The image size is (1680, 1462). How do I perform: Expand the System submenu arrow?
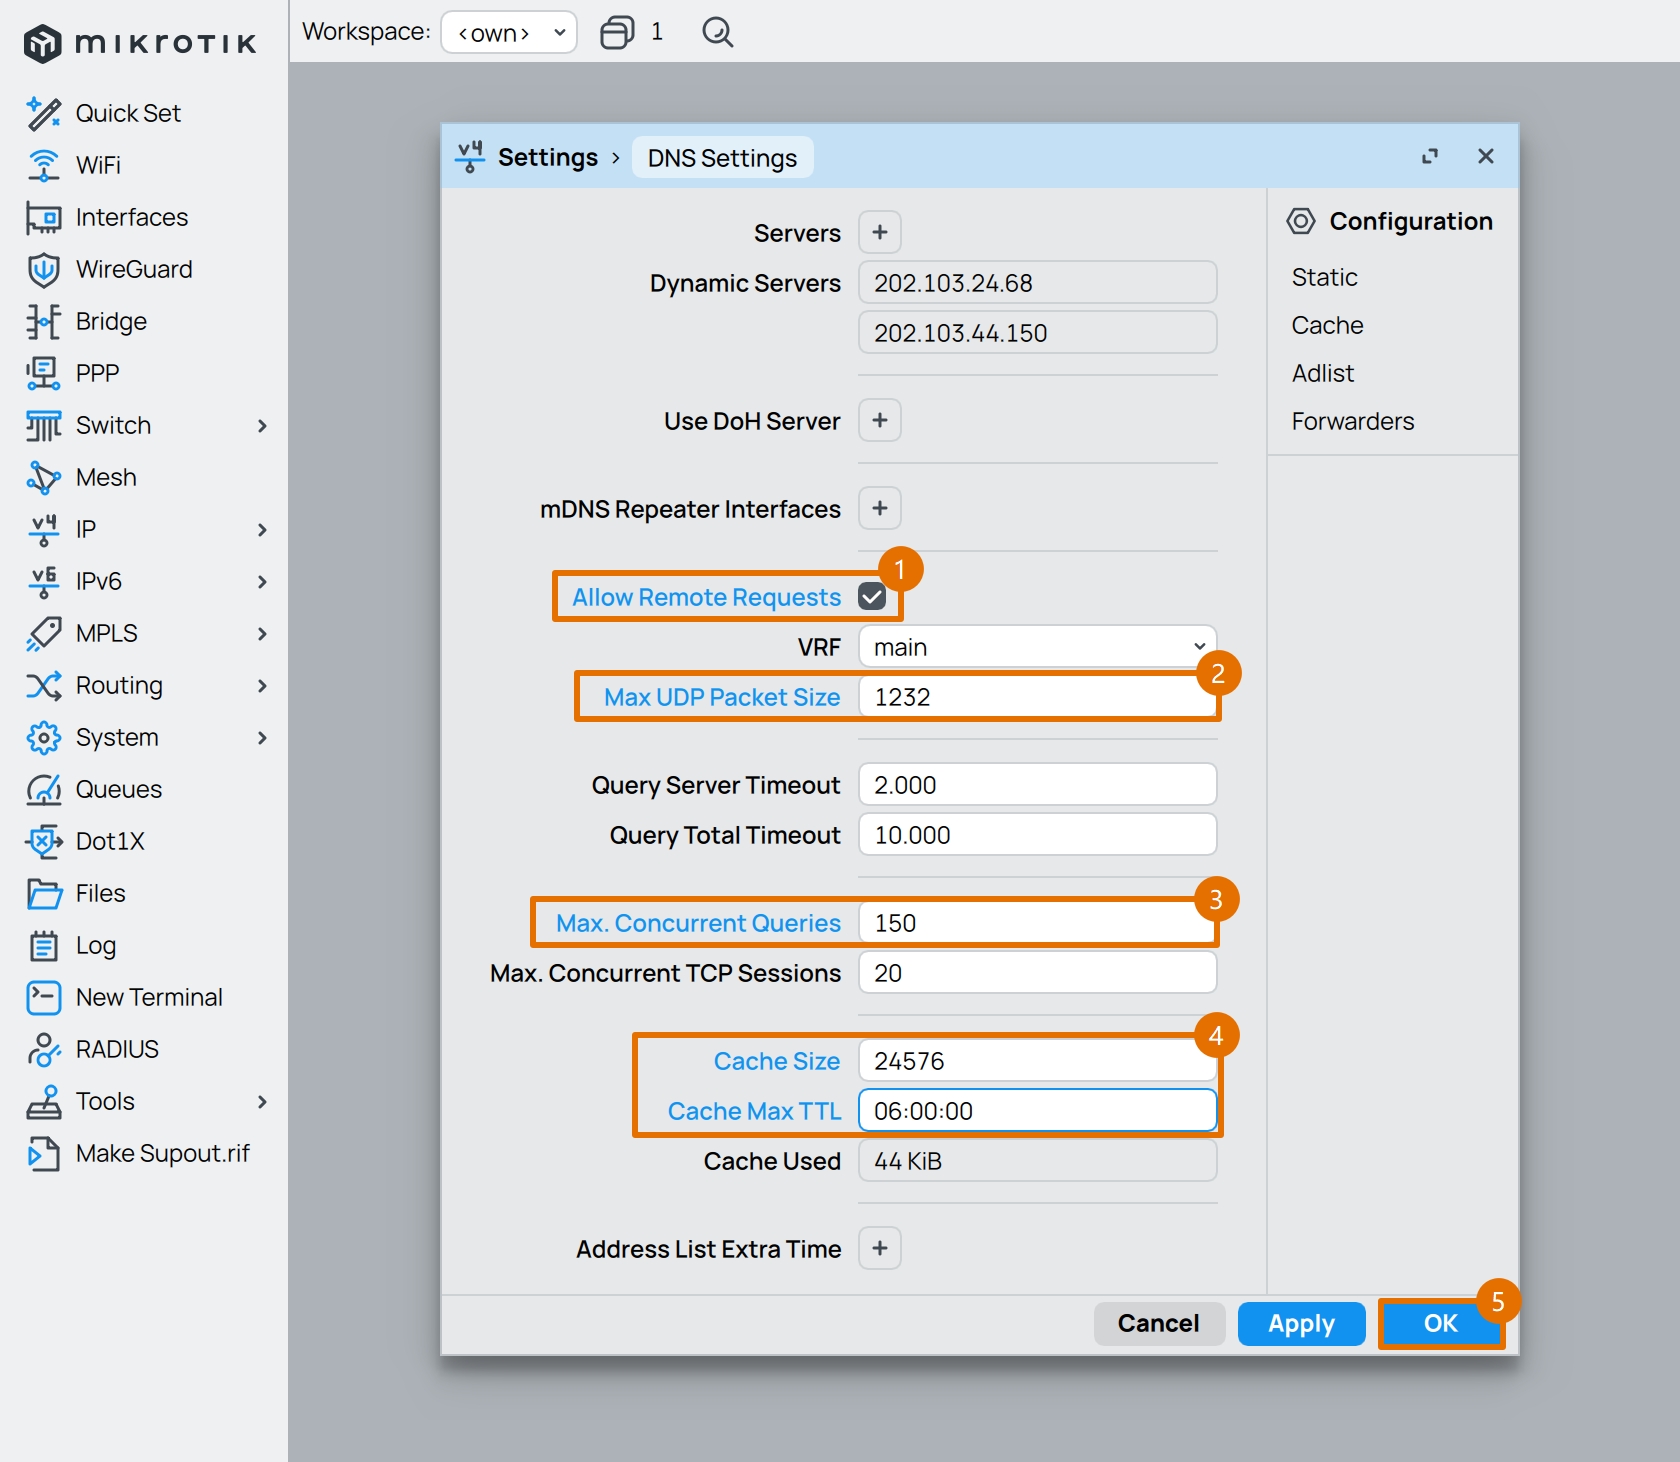(262, 737)
